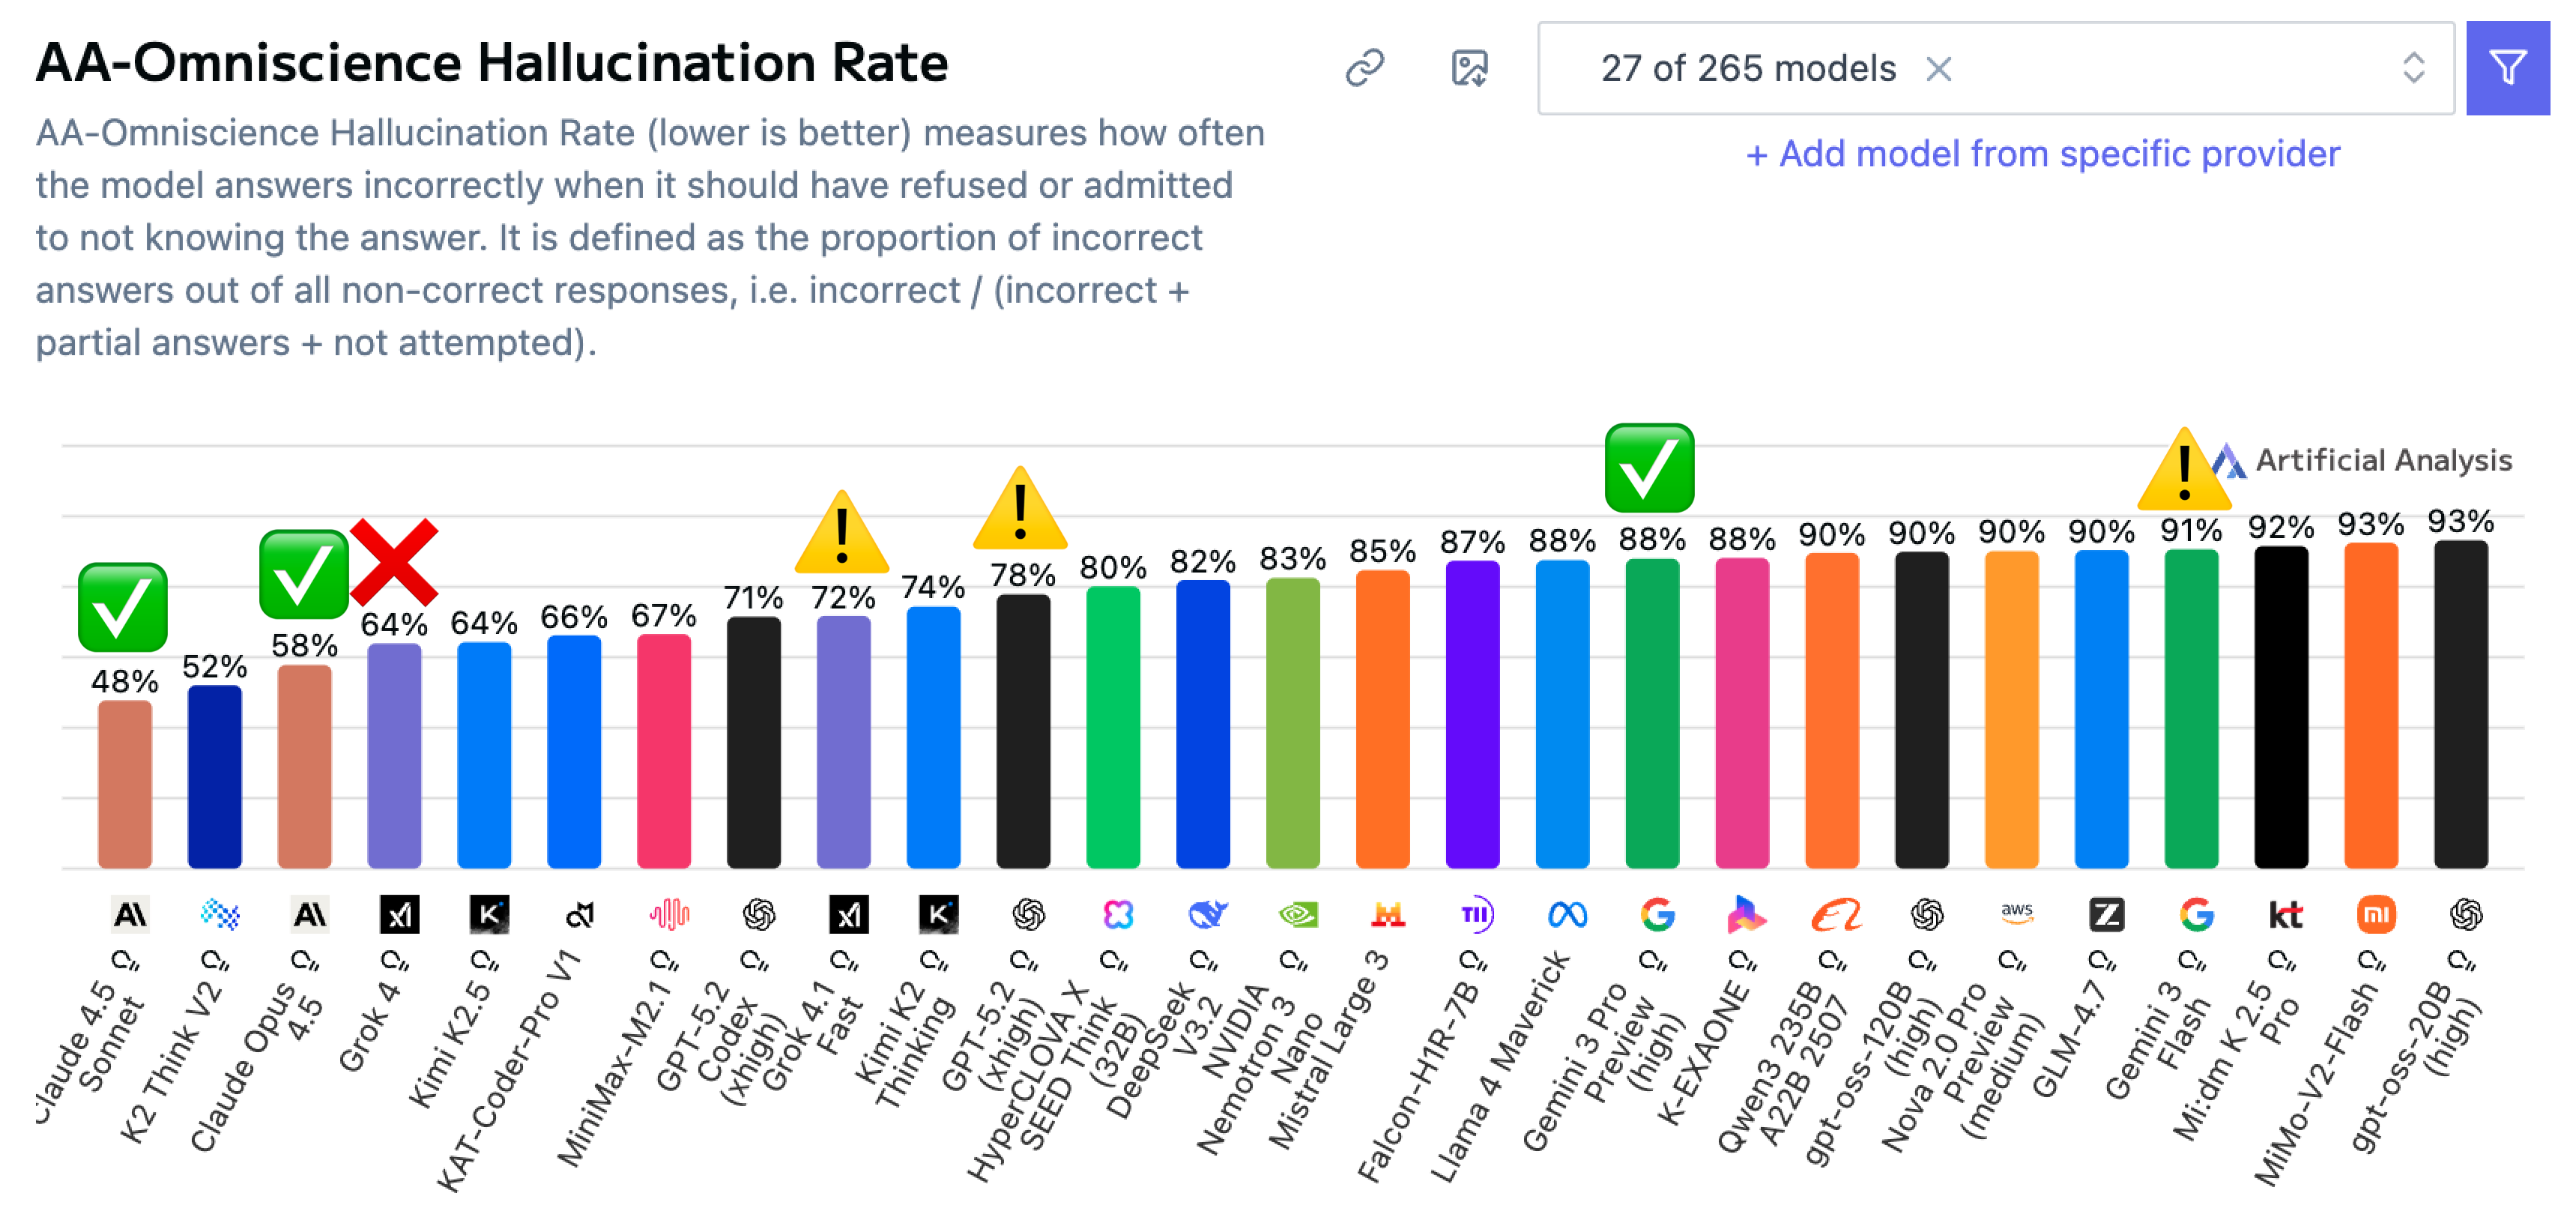Click Add model from specific provider
The width and height of the screenshot is (2576, 1214).
[2042, 154]
